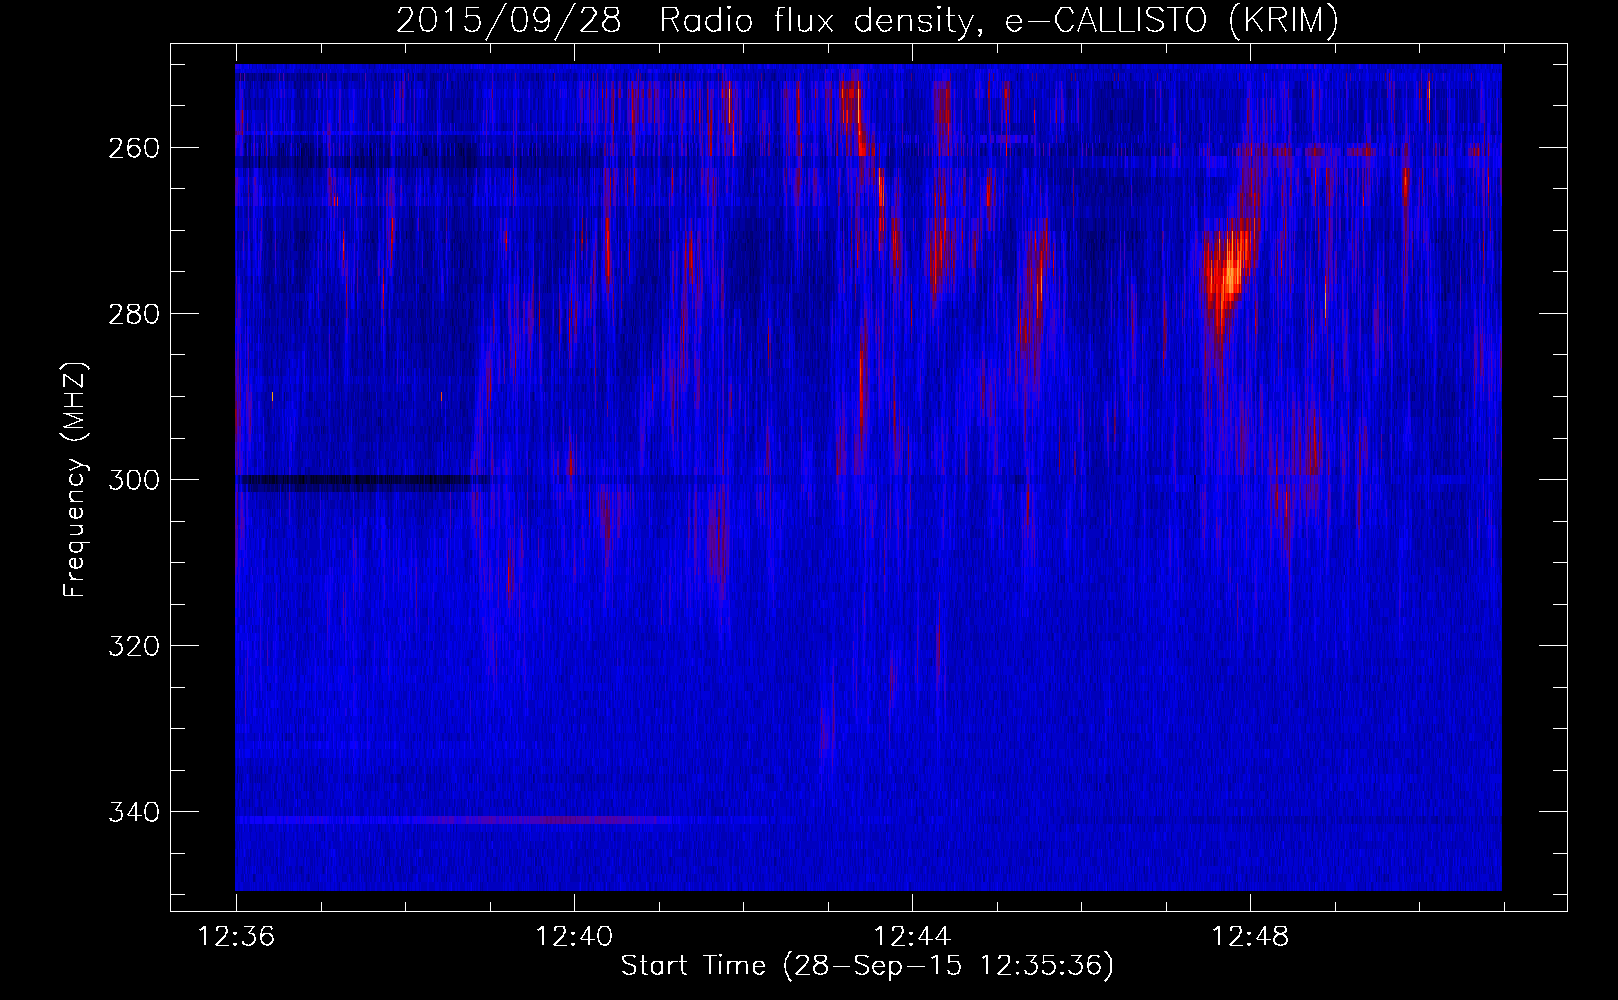Click the faint horizontal line near 341 MHz
1618x1000 pixels.
(x=455, y=820)
